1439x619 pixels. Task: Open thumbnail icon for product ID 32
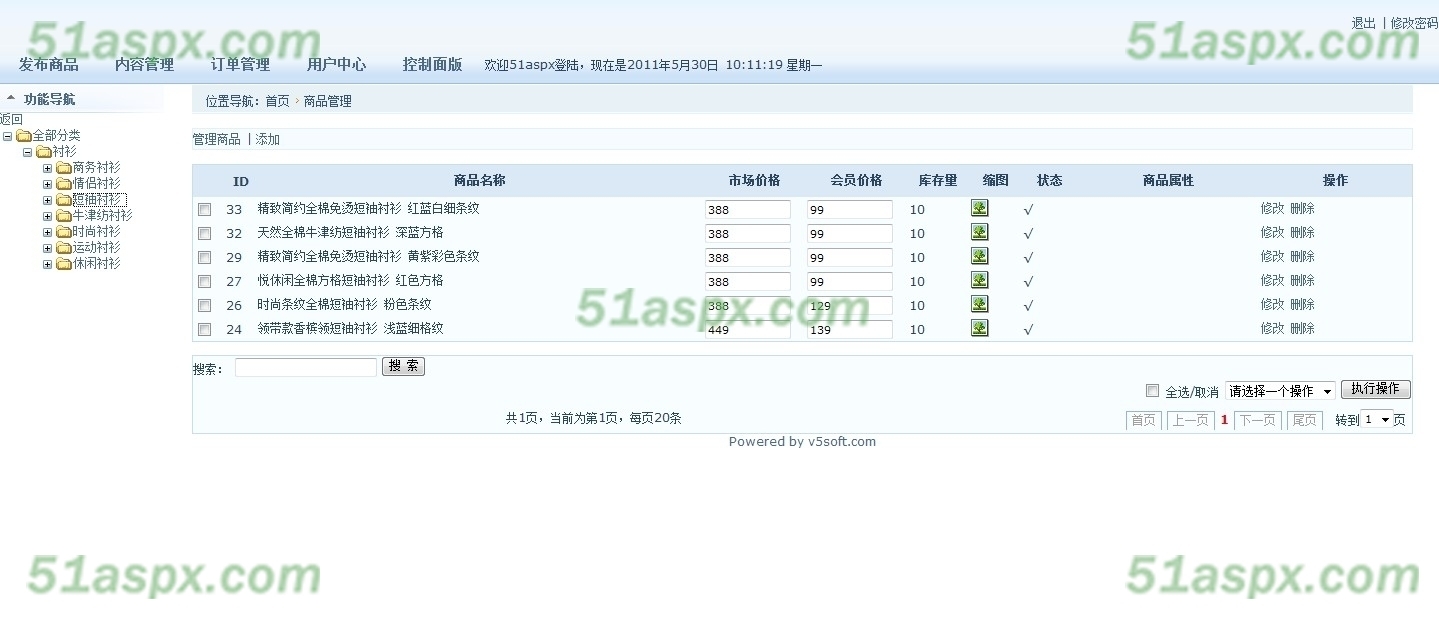(x=979, y=232)
